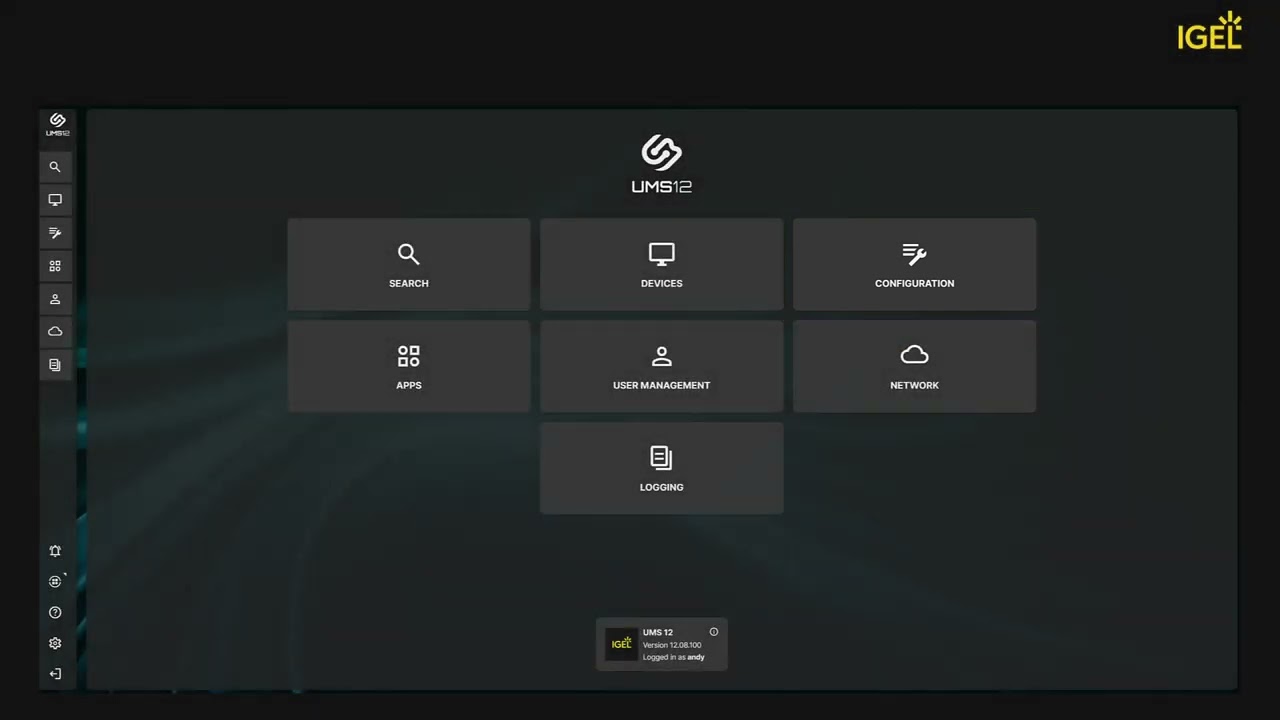Open the Network tile
Screen dimensions: 1280x720
pyautogui.click(x=914, y=367)
